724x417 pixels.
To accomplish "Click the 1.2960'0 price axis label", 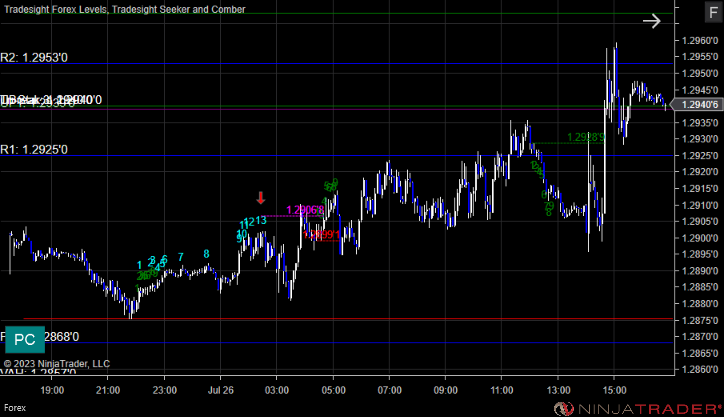I will 700,41.
